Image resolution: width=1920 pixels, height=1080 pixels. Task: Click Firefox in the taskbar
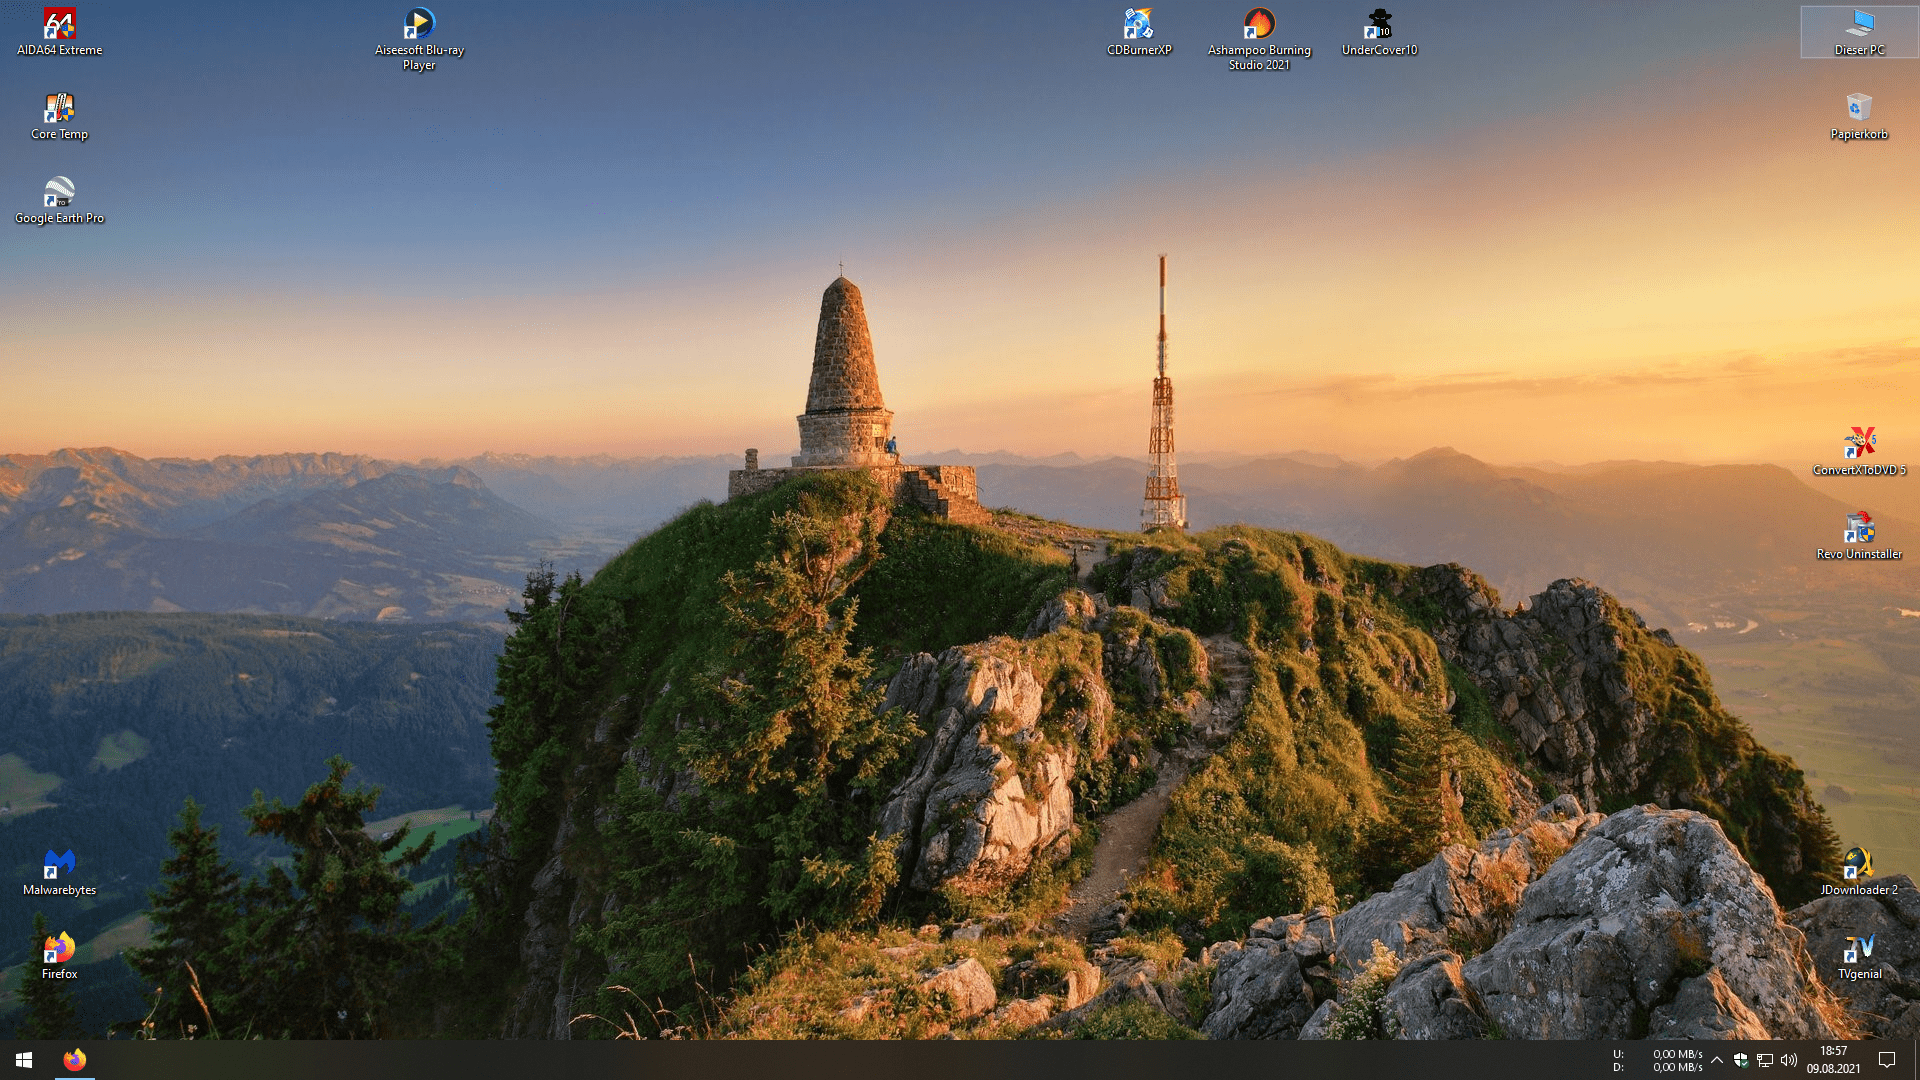tap(75, 1060)
